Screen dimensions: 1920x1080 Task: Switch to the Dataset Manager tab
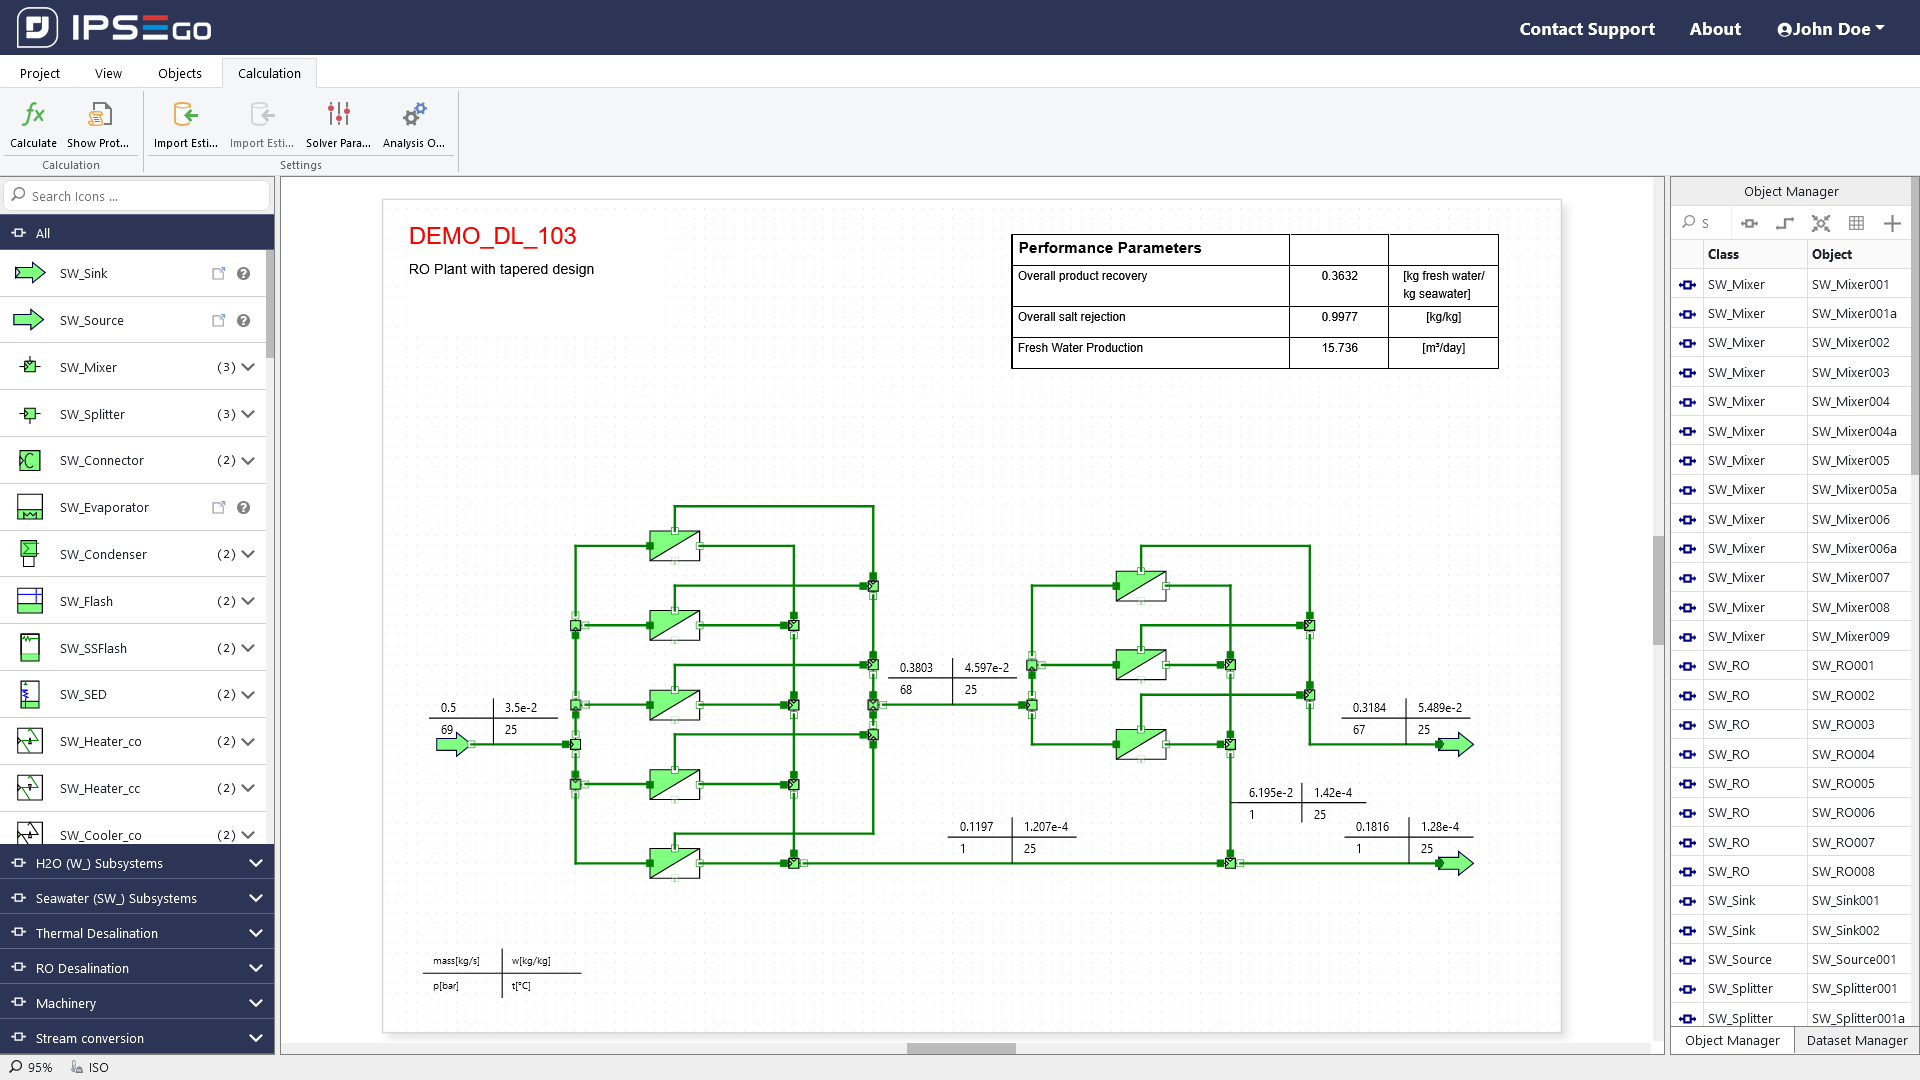point(1856,1040)
